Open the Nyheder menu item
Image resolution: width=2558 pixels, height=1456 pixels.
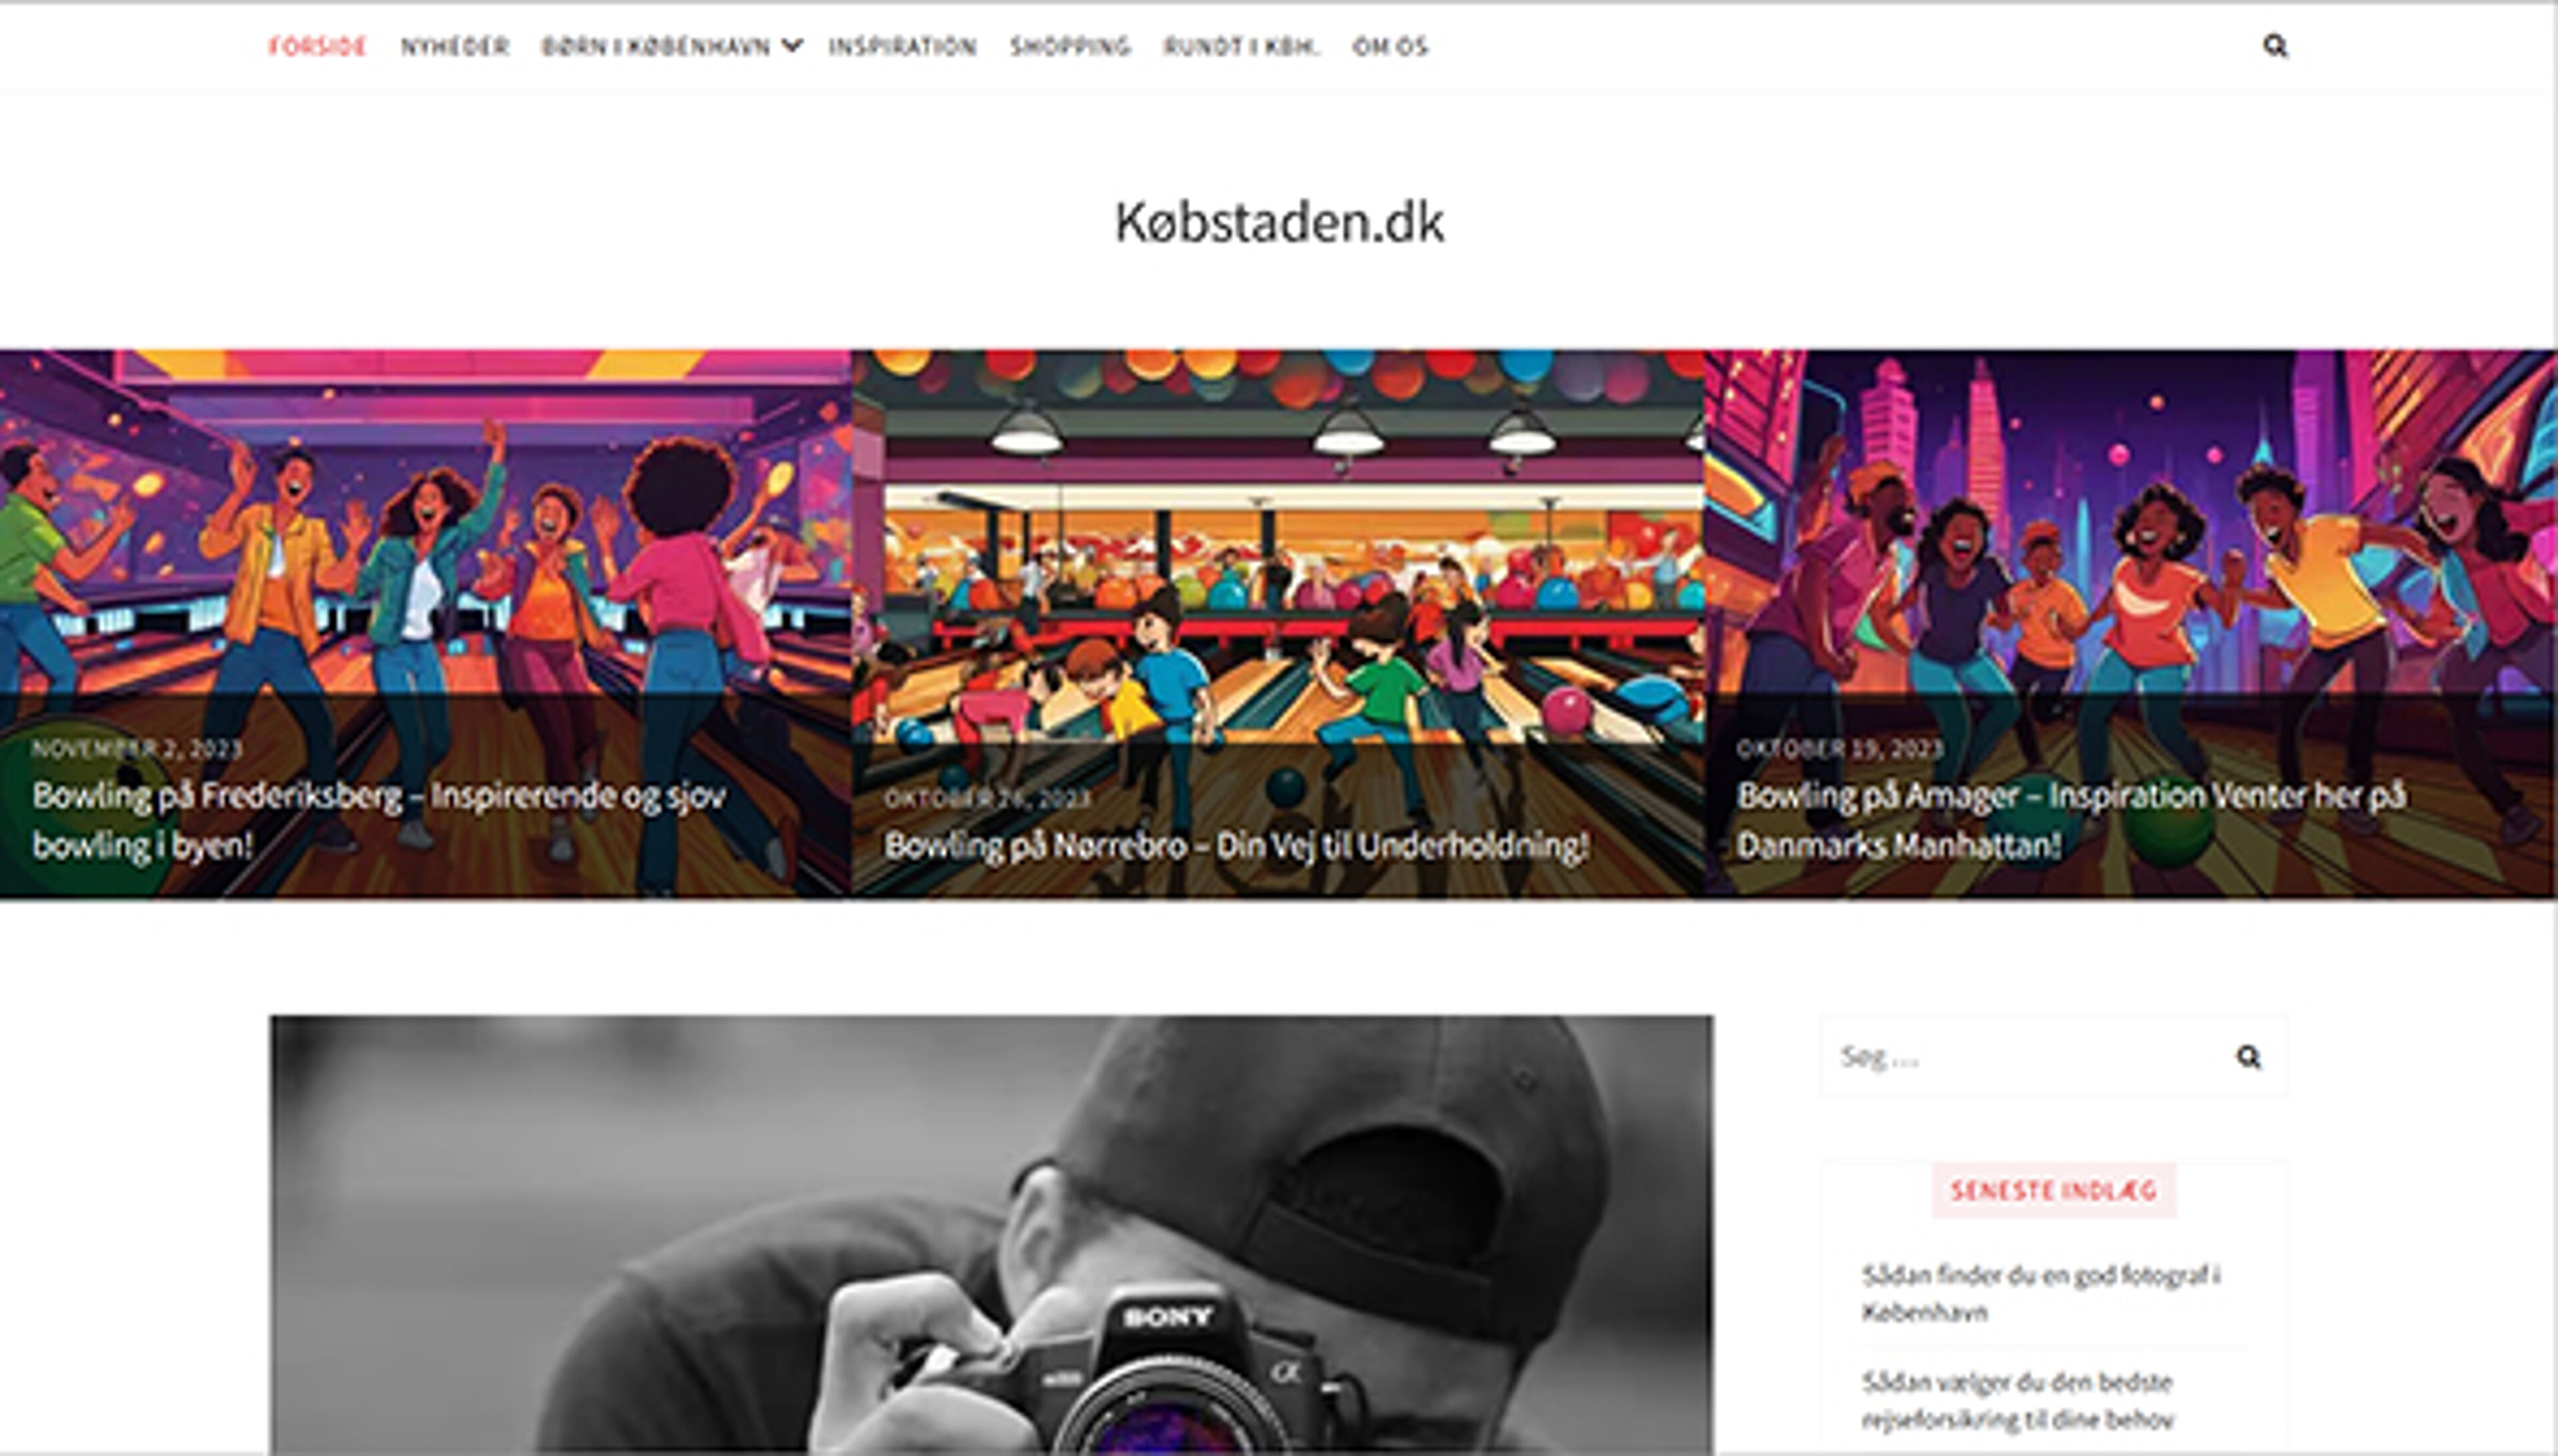coord(455,46)
